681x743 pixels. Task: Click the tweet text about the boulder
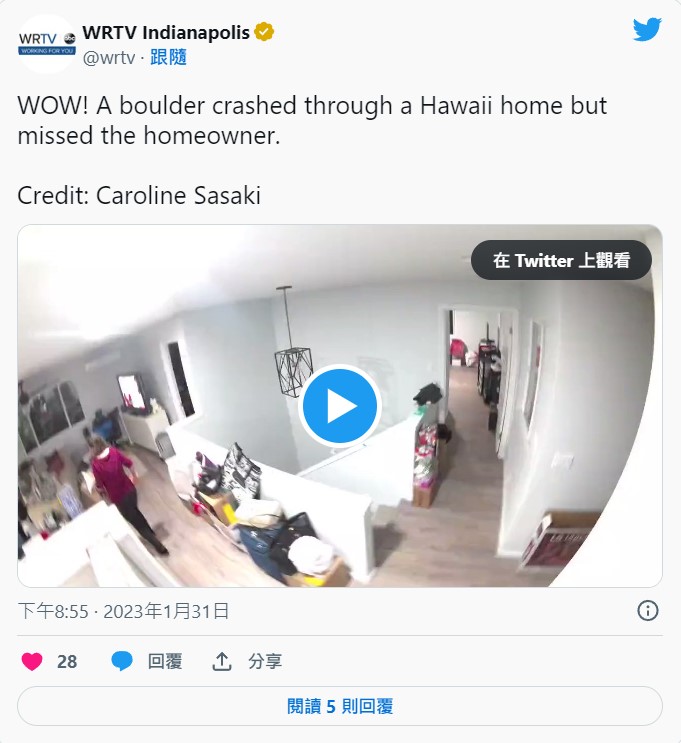tap(312, 120)
